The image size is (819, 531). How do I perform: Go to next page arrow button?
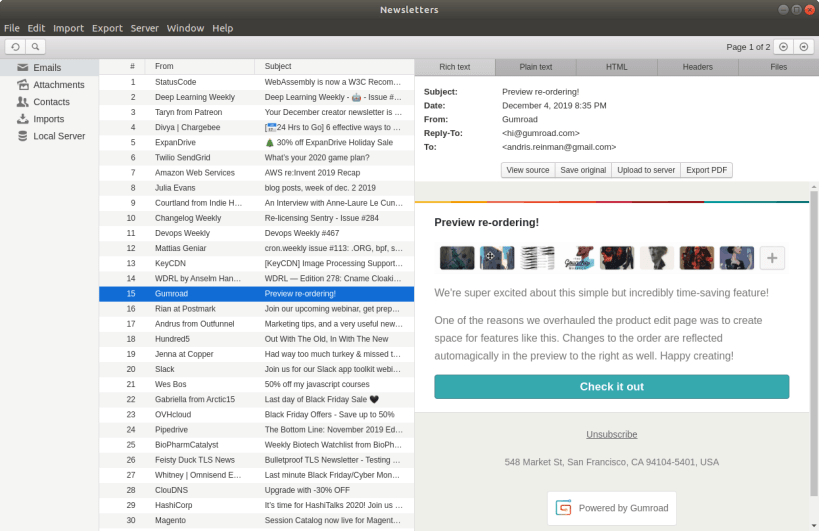[x=804, y=47]
